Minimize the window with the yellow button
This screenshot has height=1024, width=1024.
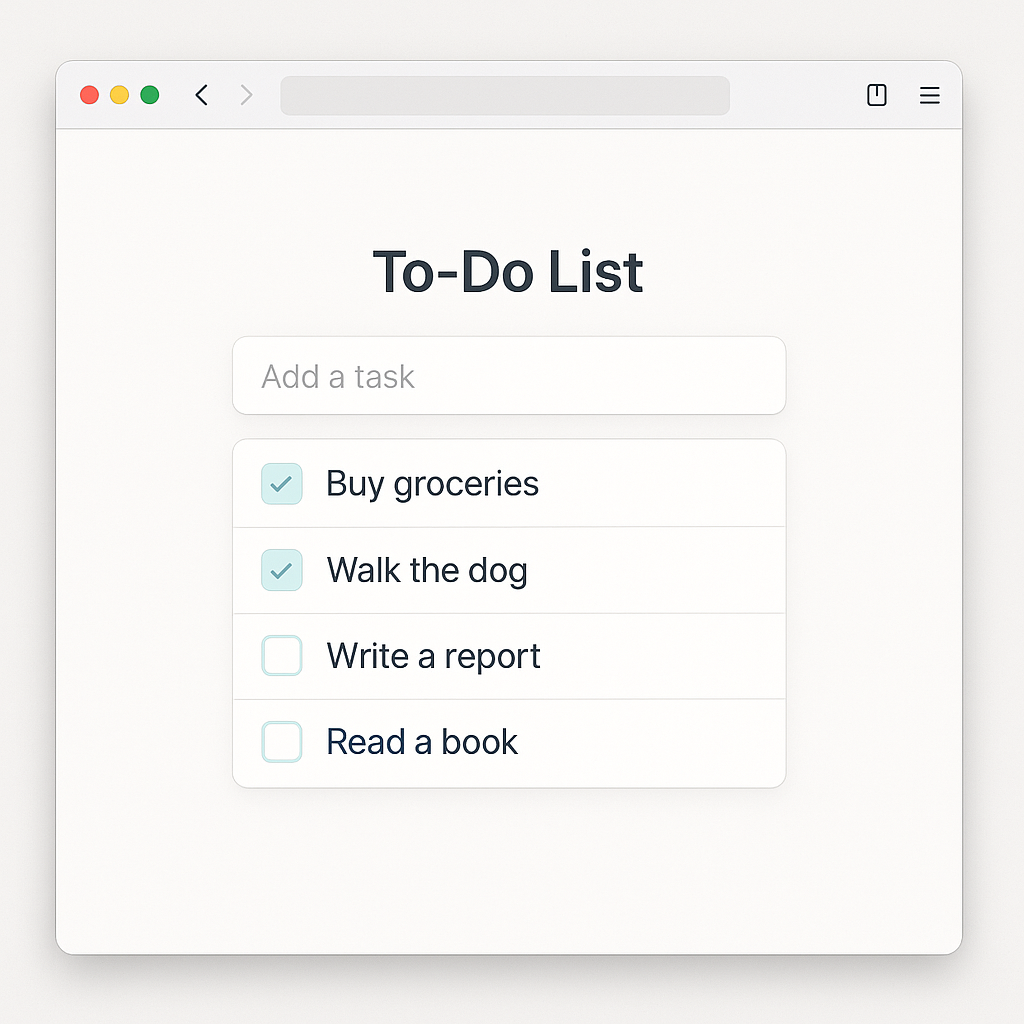(120, 95)
